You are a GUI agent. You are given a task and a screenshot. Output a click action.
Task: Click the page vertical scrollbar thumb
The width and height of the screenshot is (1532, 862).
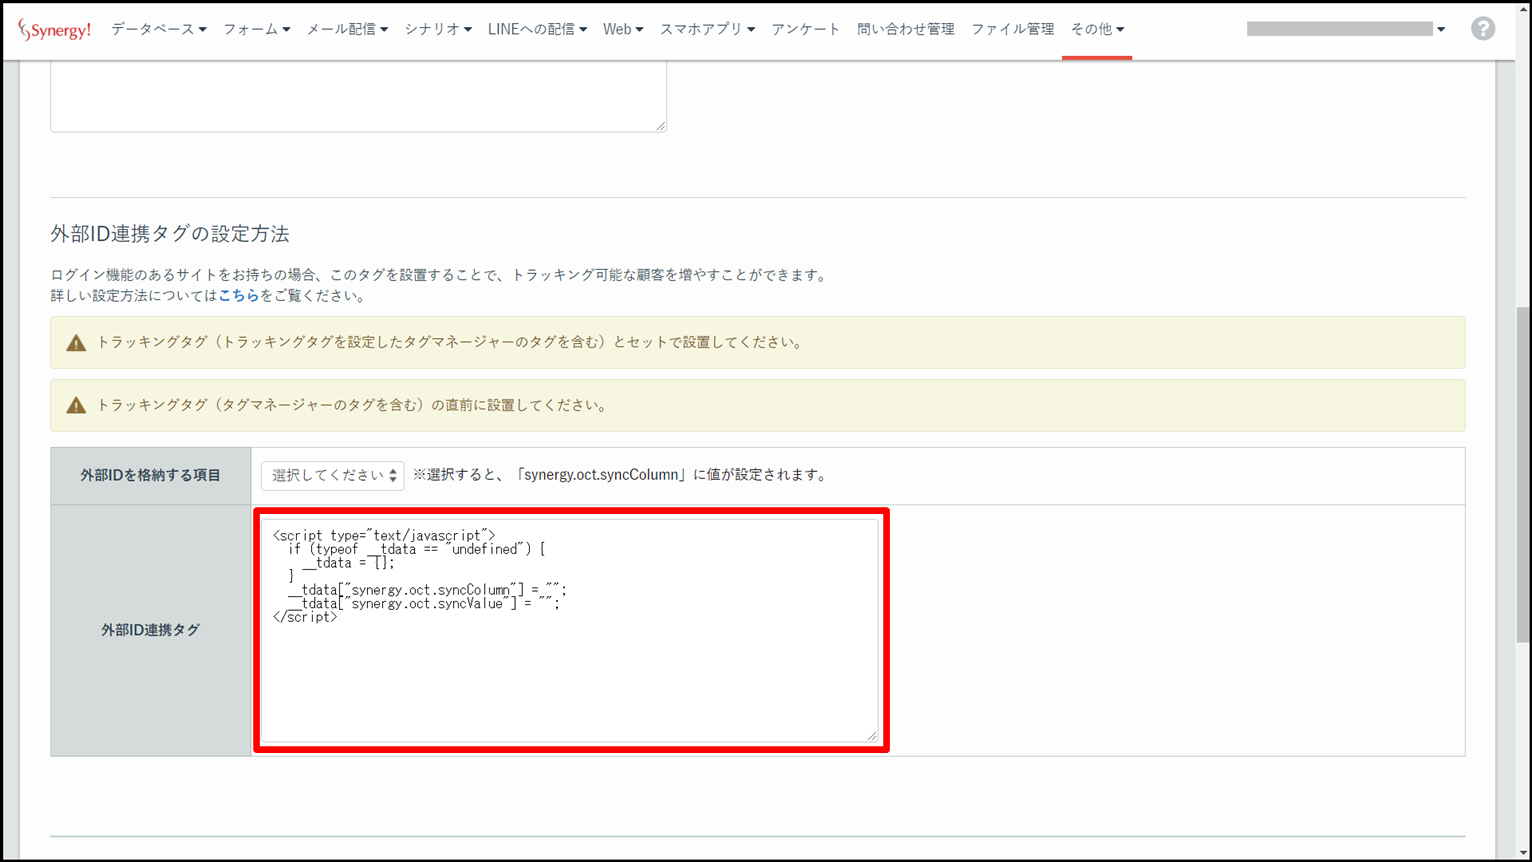(1522, 470)
